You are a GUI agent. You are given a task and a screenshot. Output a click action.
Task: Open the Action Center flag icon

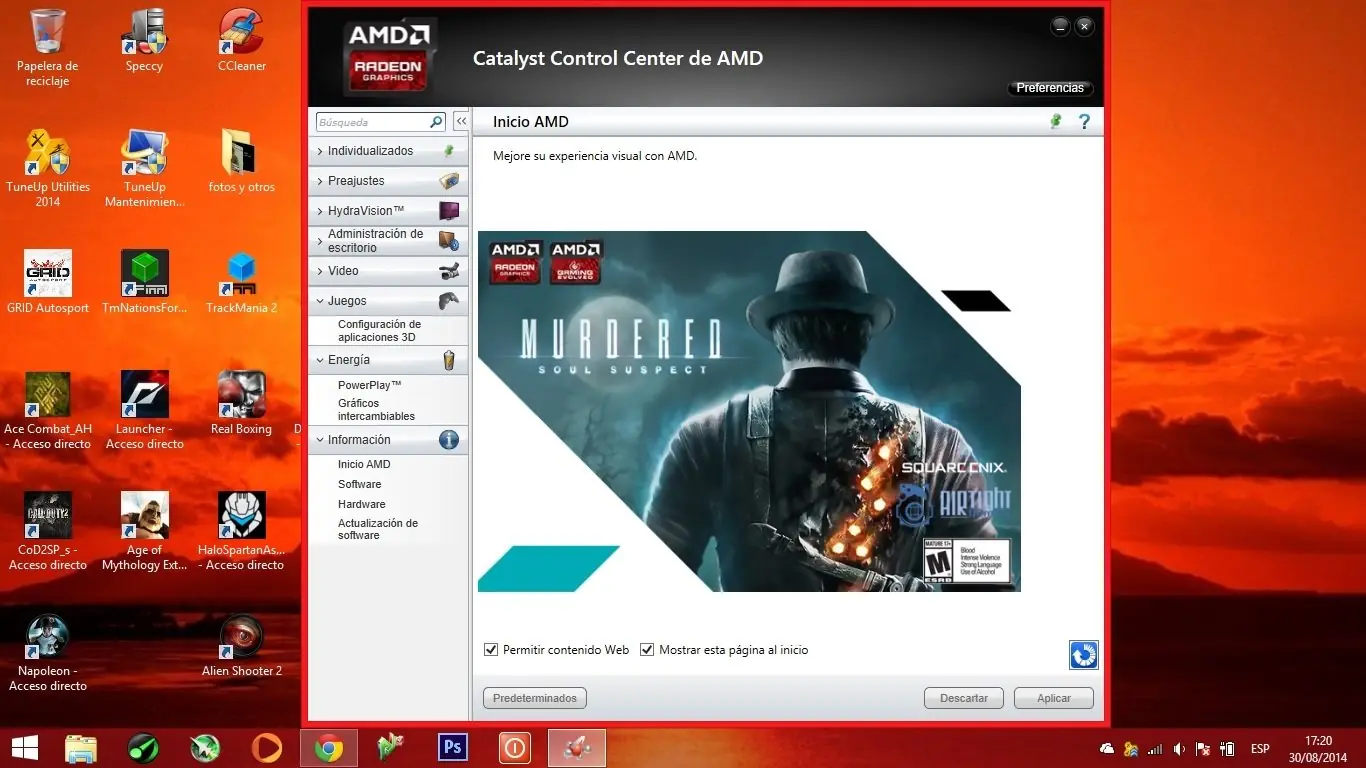pos(1204,748)
